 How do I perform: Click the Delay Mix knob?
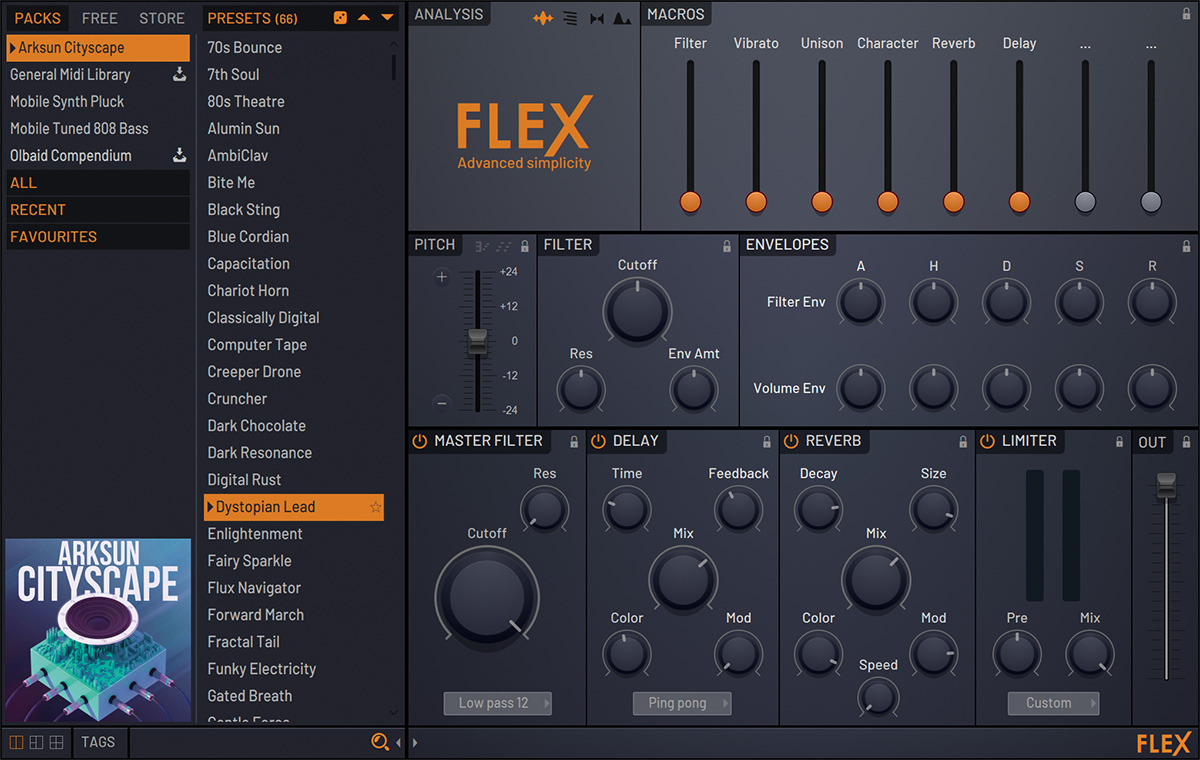[683, 577]
